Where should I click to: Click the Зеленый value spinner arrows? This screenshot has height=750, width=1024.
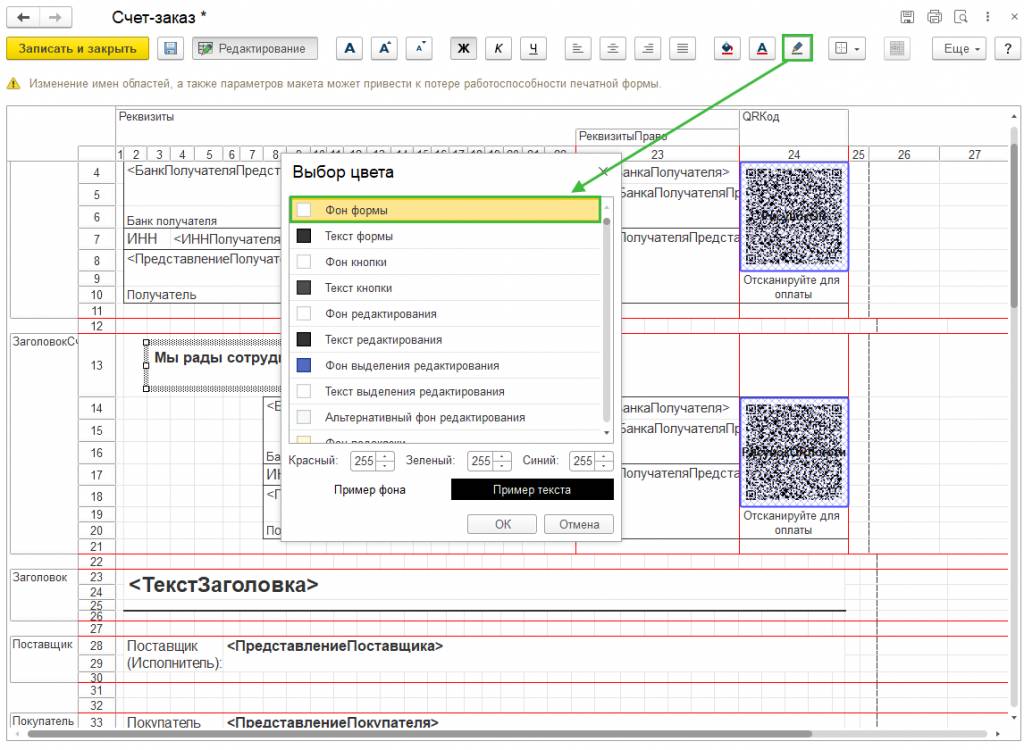(x=503, y=461)
